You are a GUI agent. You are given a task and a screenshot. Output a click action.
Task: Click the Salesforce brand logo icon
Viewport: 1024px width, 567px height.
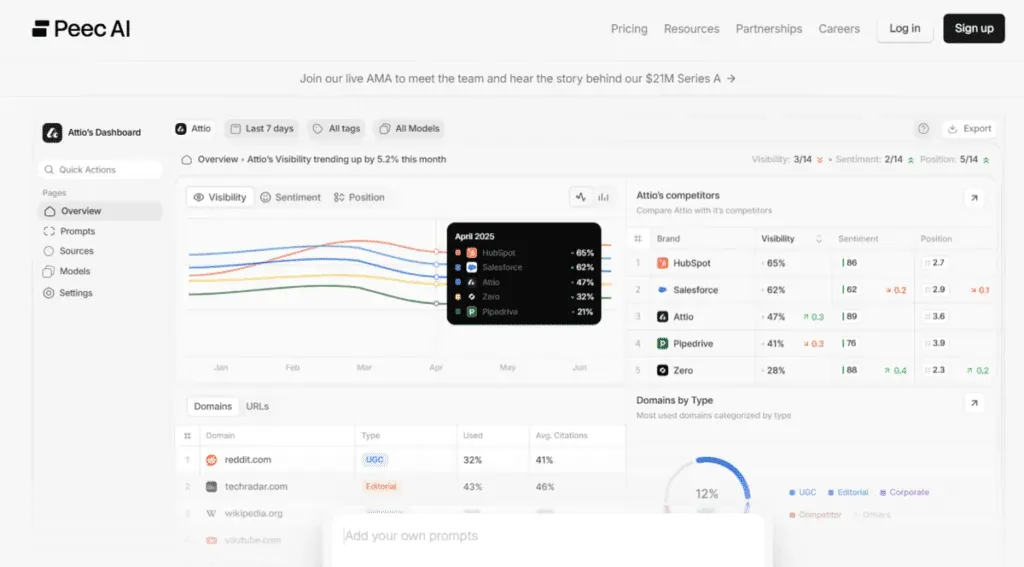click(662, 290)
